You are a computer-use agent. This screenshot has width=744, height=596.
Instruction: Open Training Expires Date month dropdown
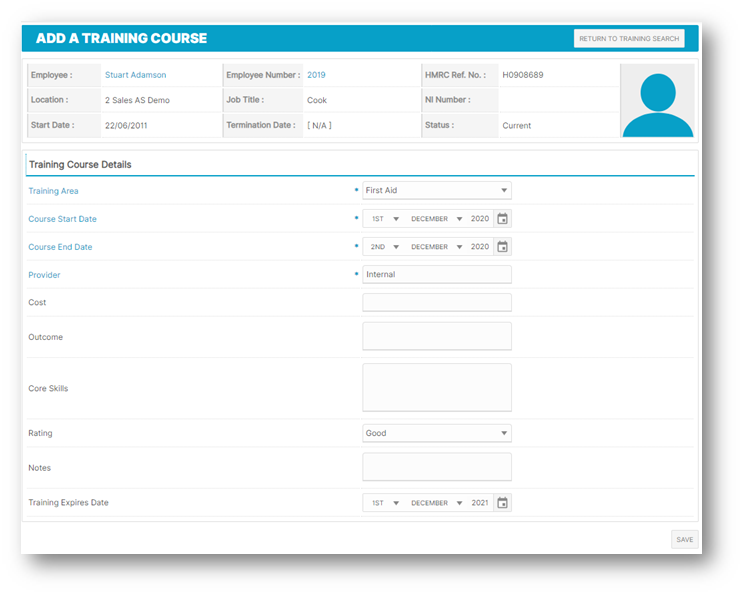[x=436, y=503]
